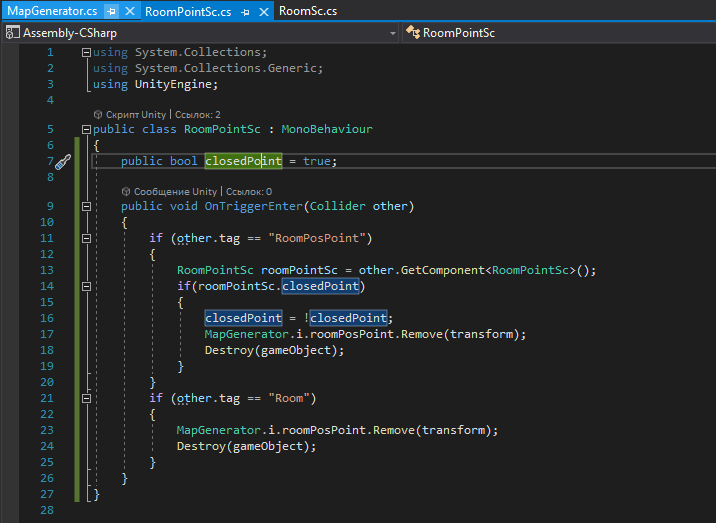The height and width of the screenshot is (523, 716).
Task: Open the screwdriver quick actions icon
Action: point(63,162)
